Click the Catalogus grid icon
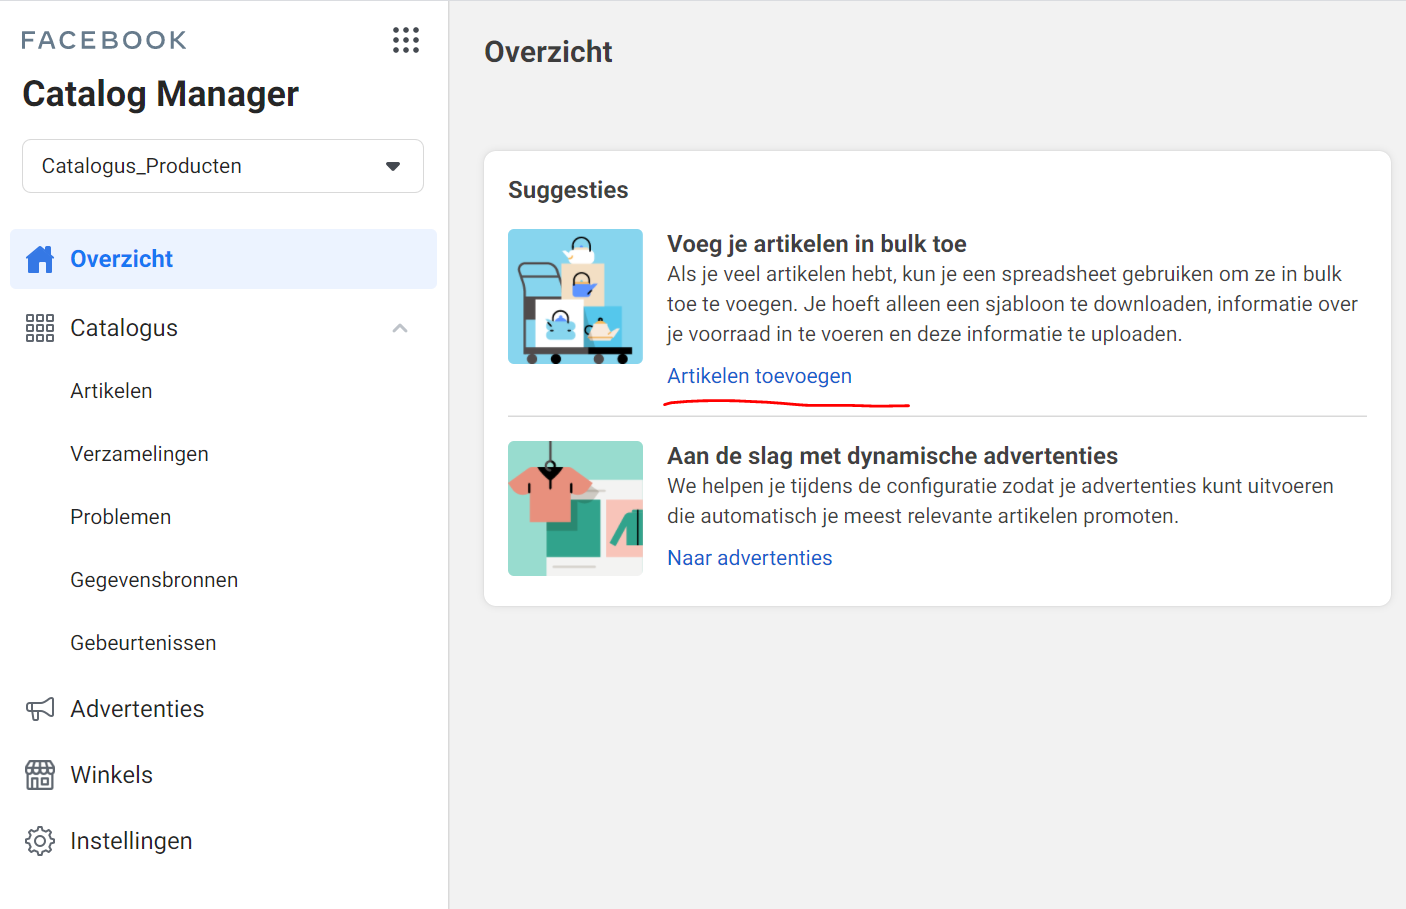 (x=40, y=328)
